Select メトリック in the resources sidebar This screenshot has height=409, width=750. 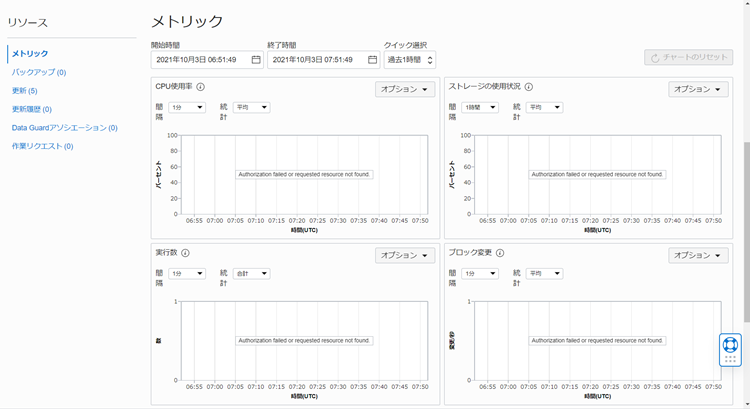(30, 53)
